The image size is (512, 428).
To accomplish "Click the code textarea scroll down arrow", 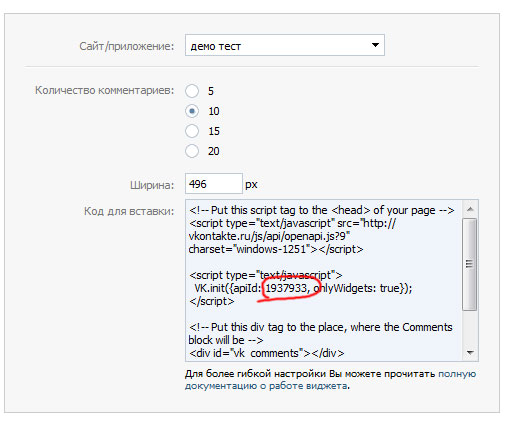I will pyautogui.click(x=470, y=353).
